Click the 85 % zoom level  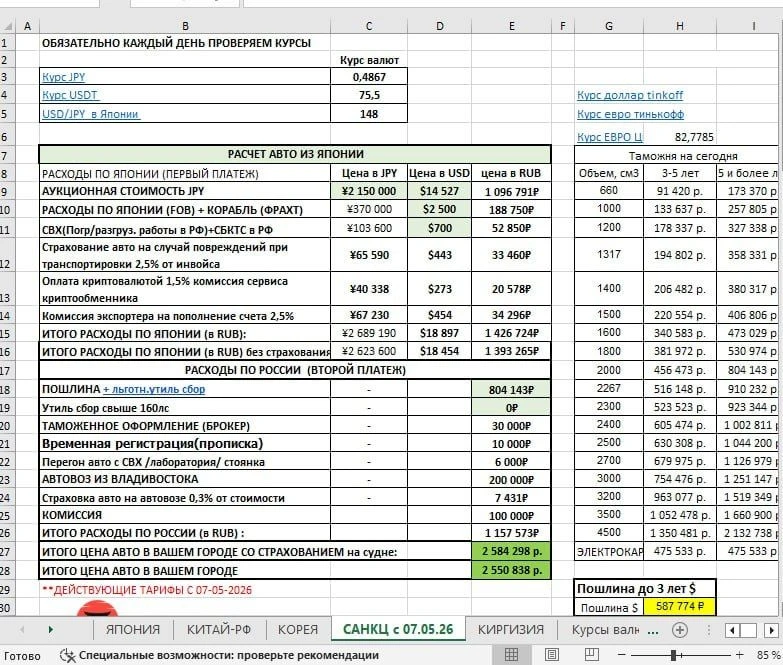[x=769, y=655]
